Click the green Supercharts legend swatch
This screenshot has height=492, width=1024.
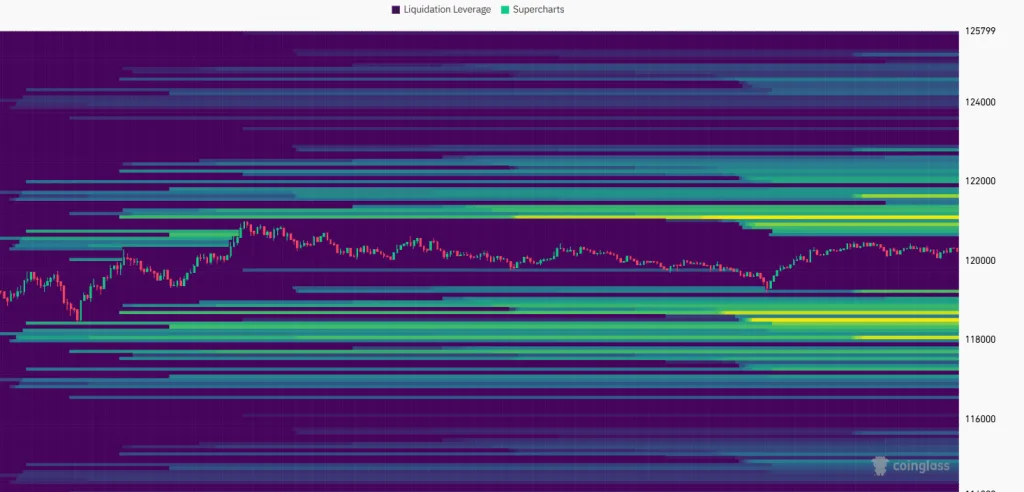(x=506, y=9)
